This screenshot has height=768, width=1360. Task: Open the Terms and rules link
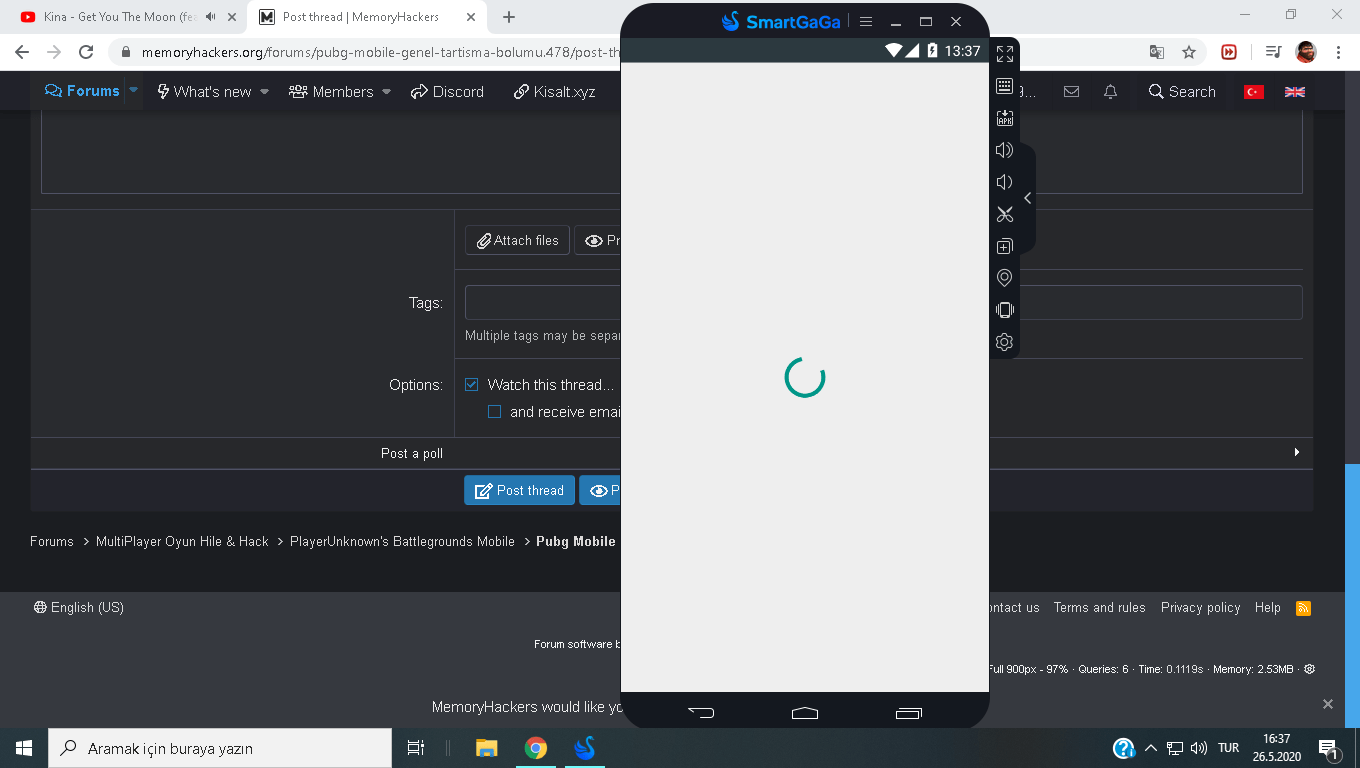click(1100, 607)
